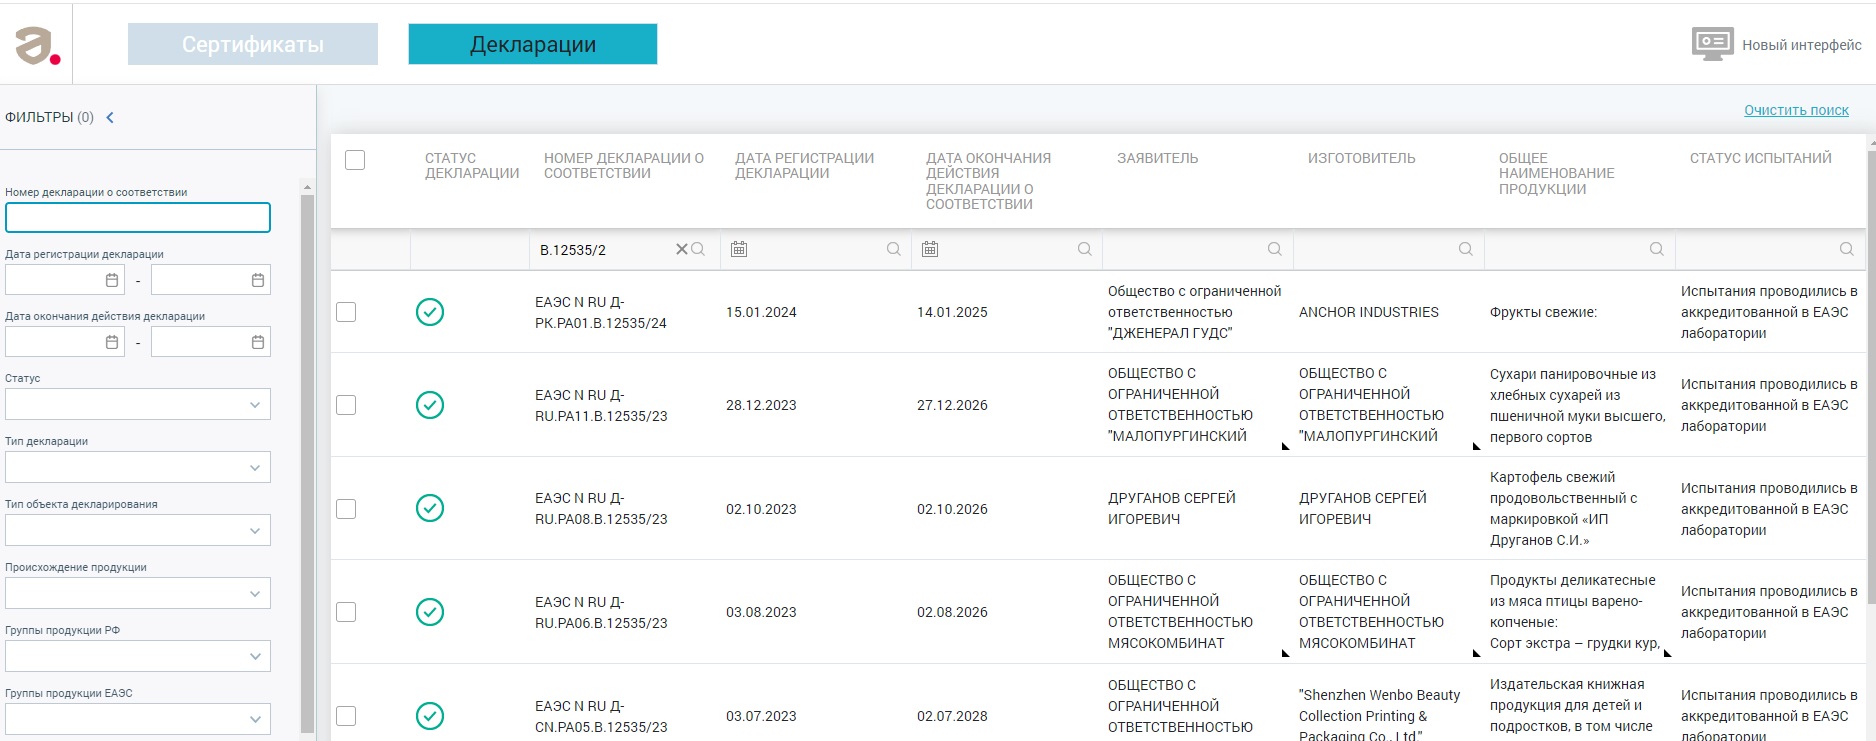Switch to the Сертификаты tab
Image resolution: width=1876 pixels, height=741 pixels.
point(253,44)
